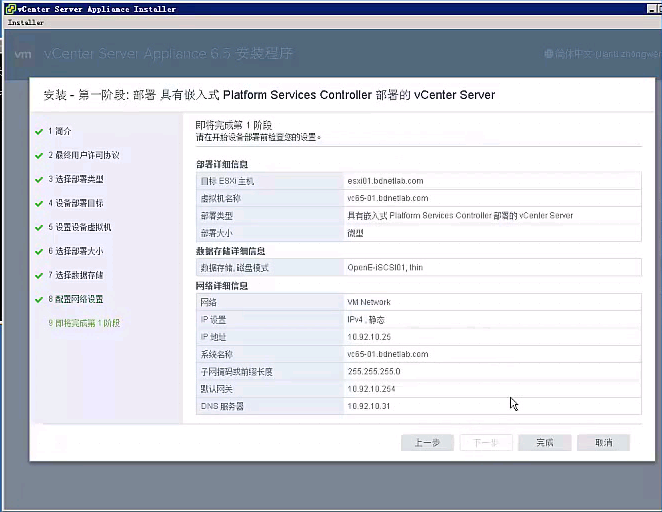Click the IP address 10.92.10.25

coord(369,337)
